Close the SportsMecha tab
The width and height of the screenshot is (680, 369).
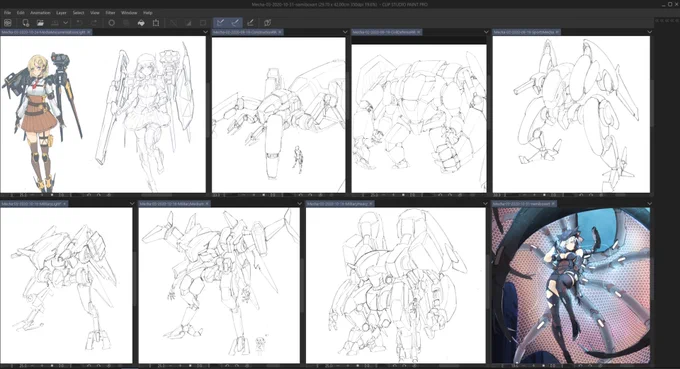[557, 32]
